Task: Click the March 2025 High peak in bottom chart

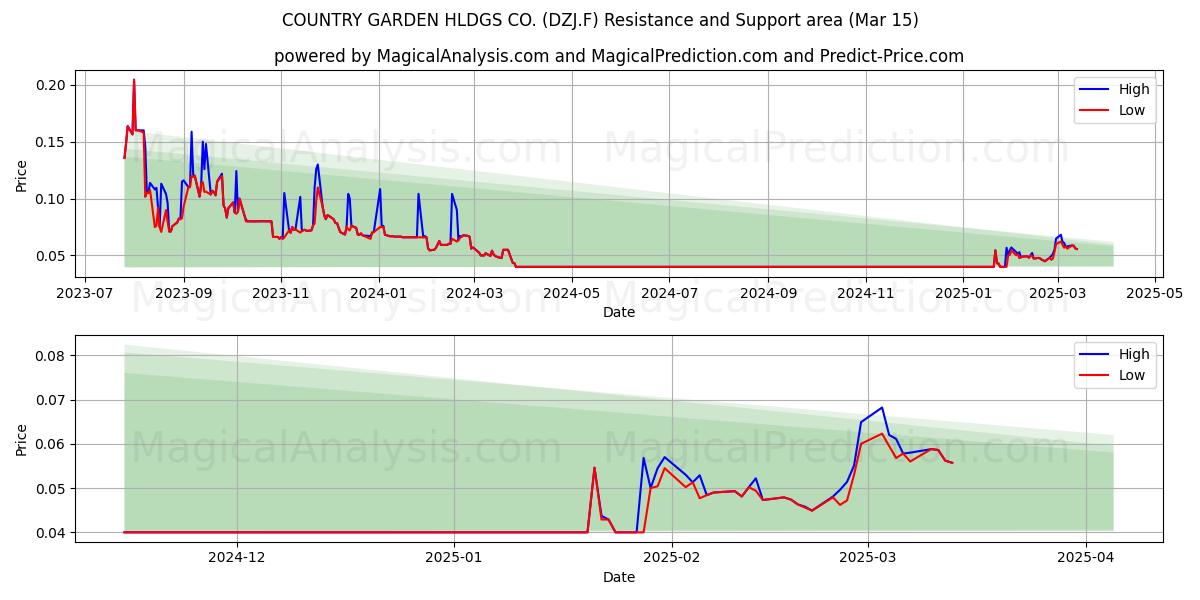Action: pos(881,408)
